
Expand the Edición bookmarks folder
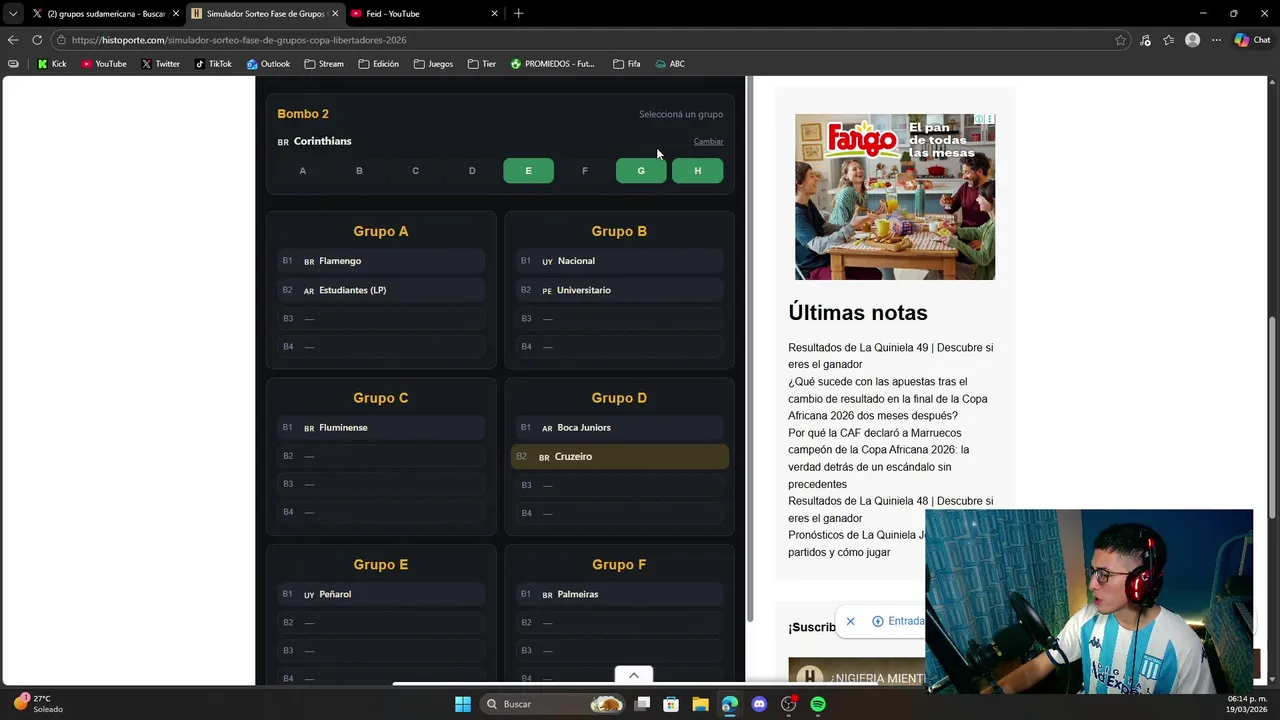[x=378, y=64]
